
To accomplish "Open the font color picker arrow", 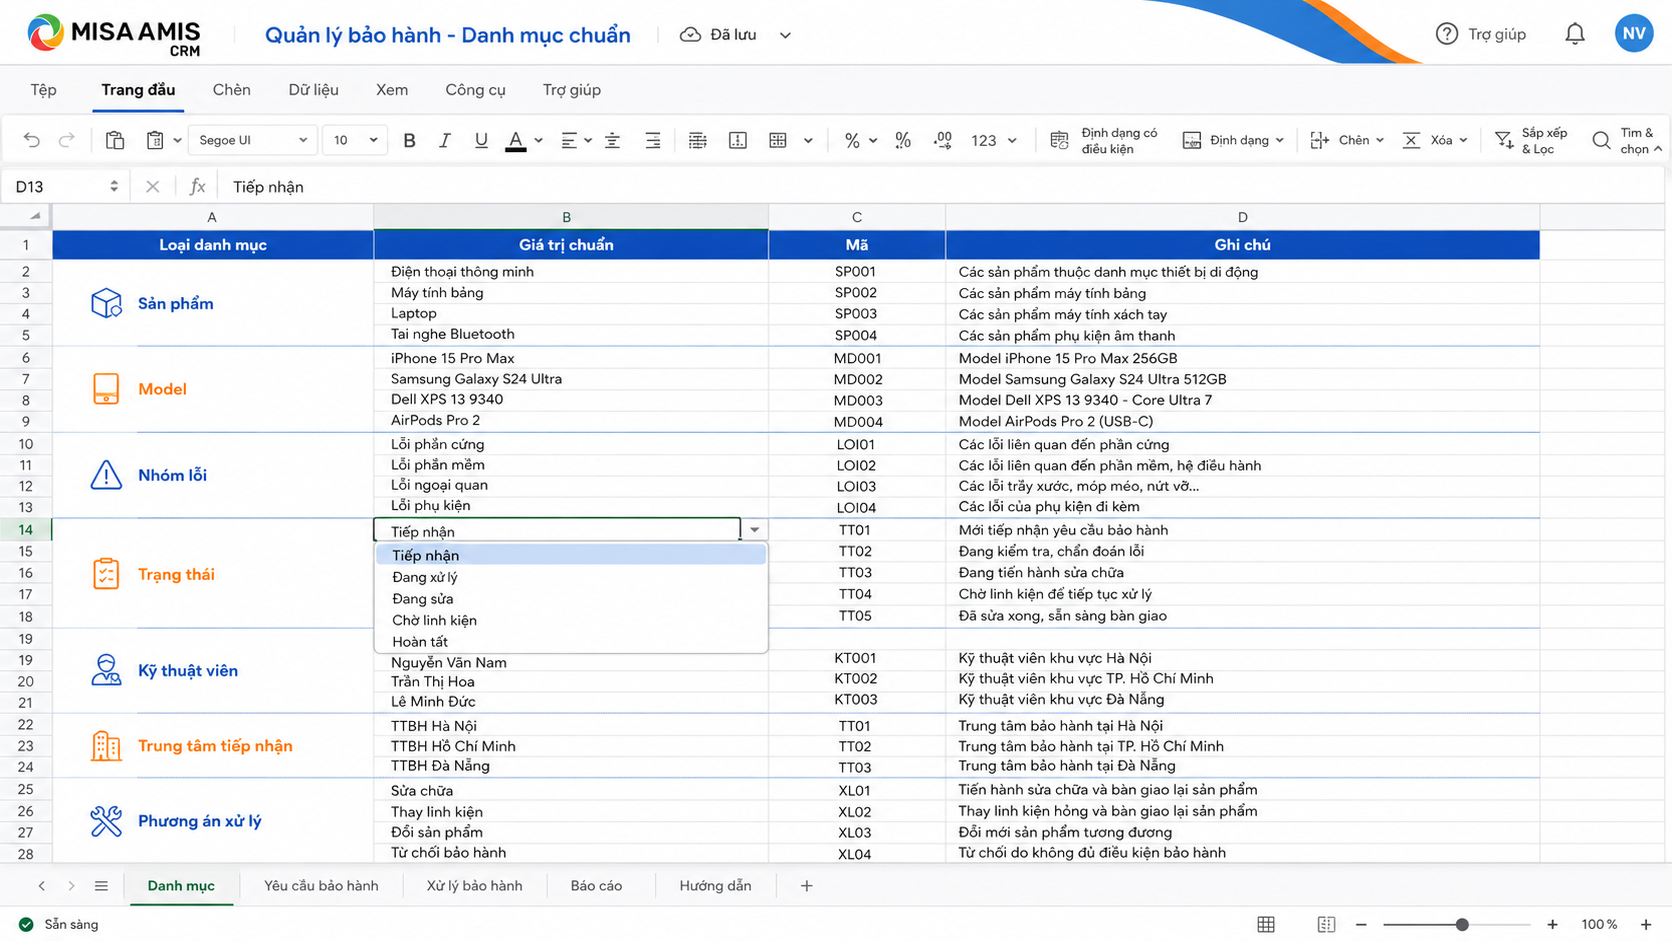I will (x=538, y=140).
